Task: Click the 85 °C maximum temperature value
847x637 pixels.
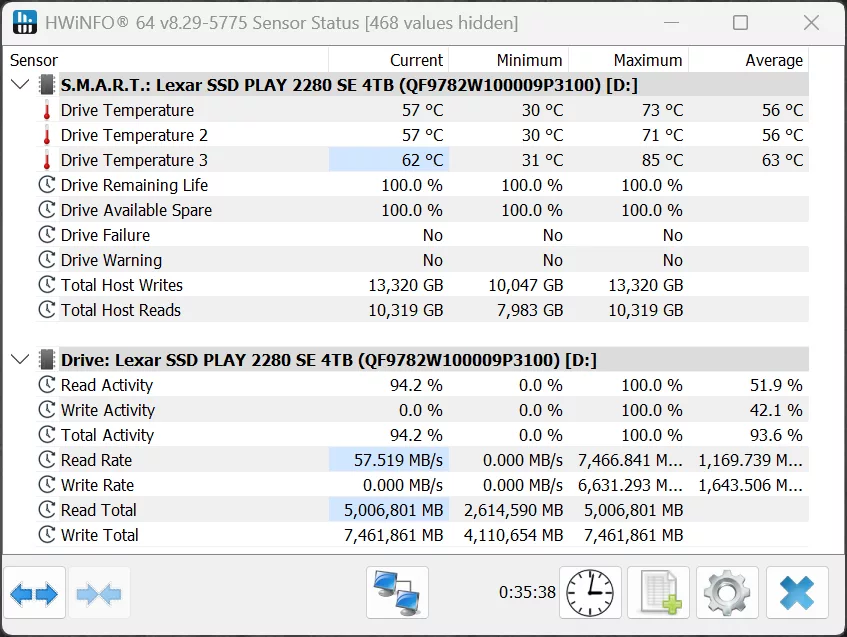Action: coord(662,160)
